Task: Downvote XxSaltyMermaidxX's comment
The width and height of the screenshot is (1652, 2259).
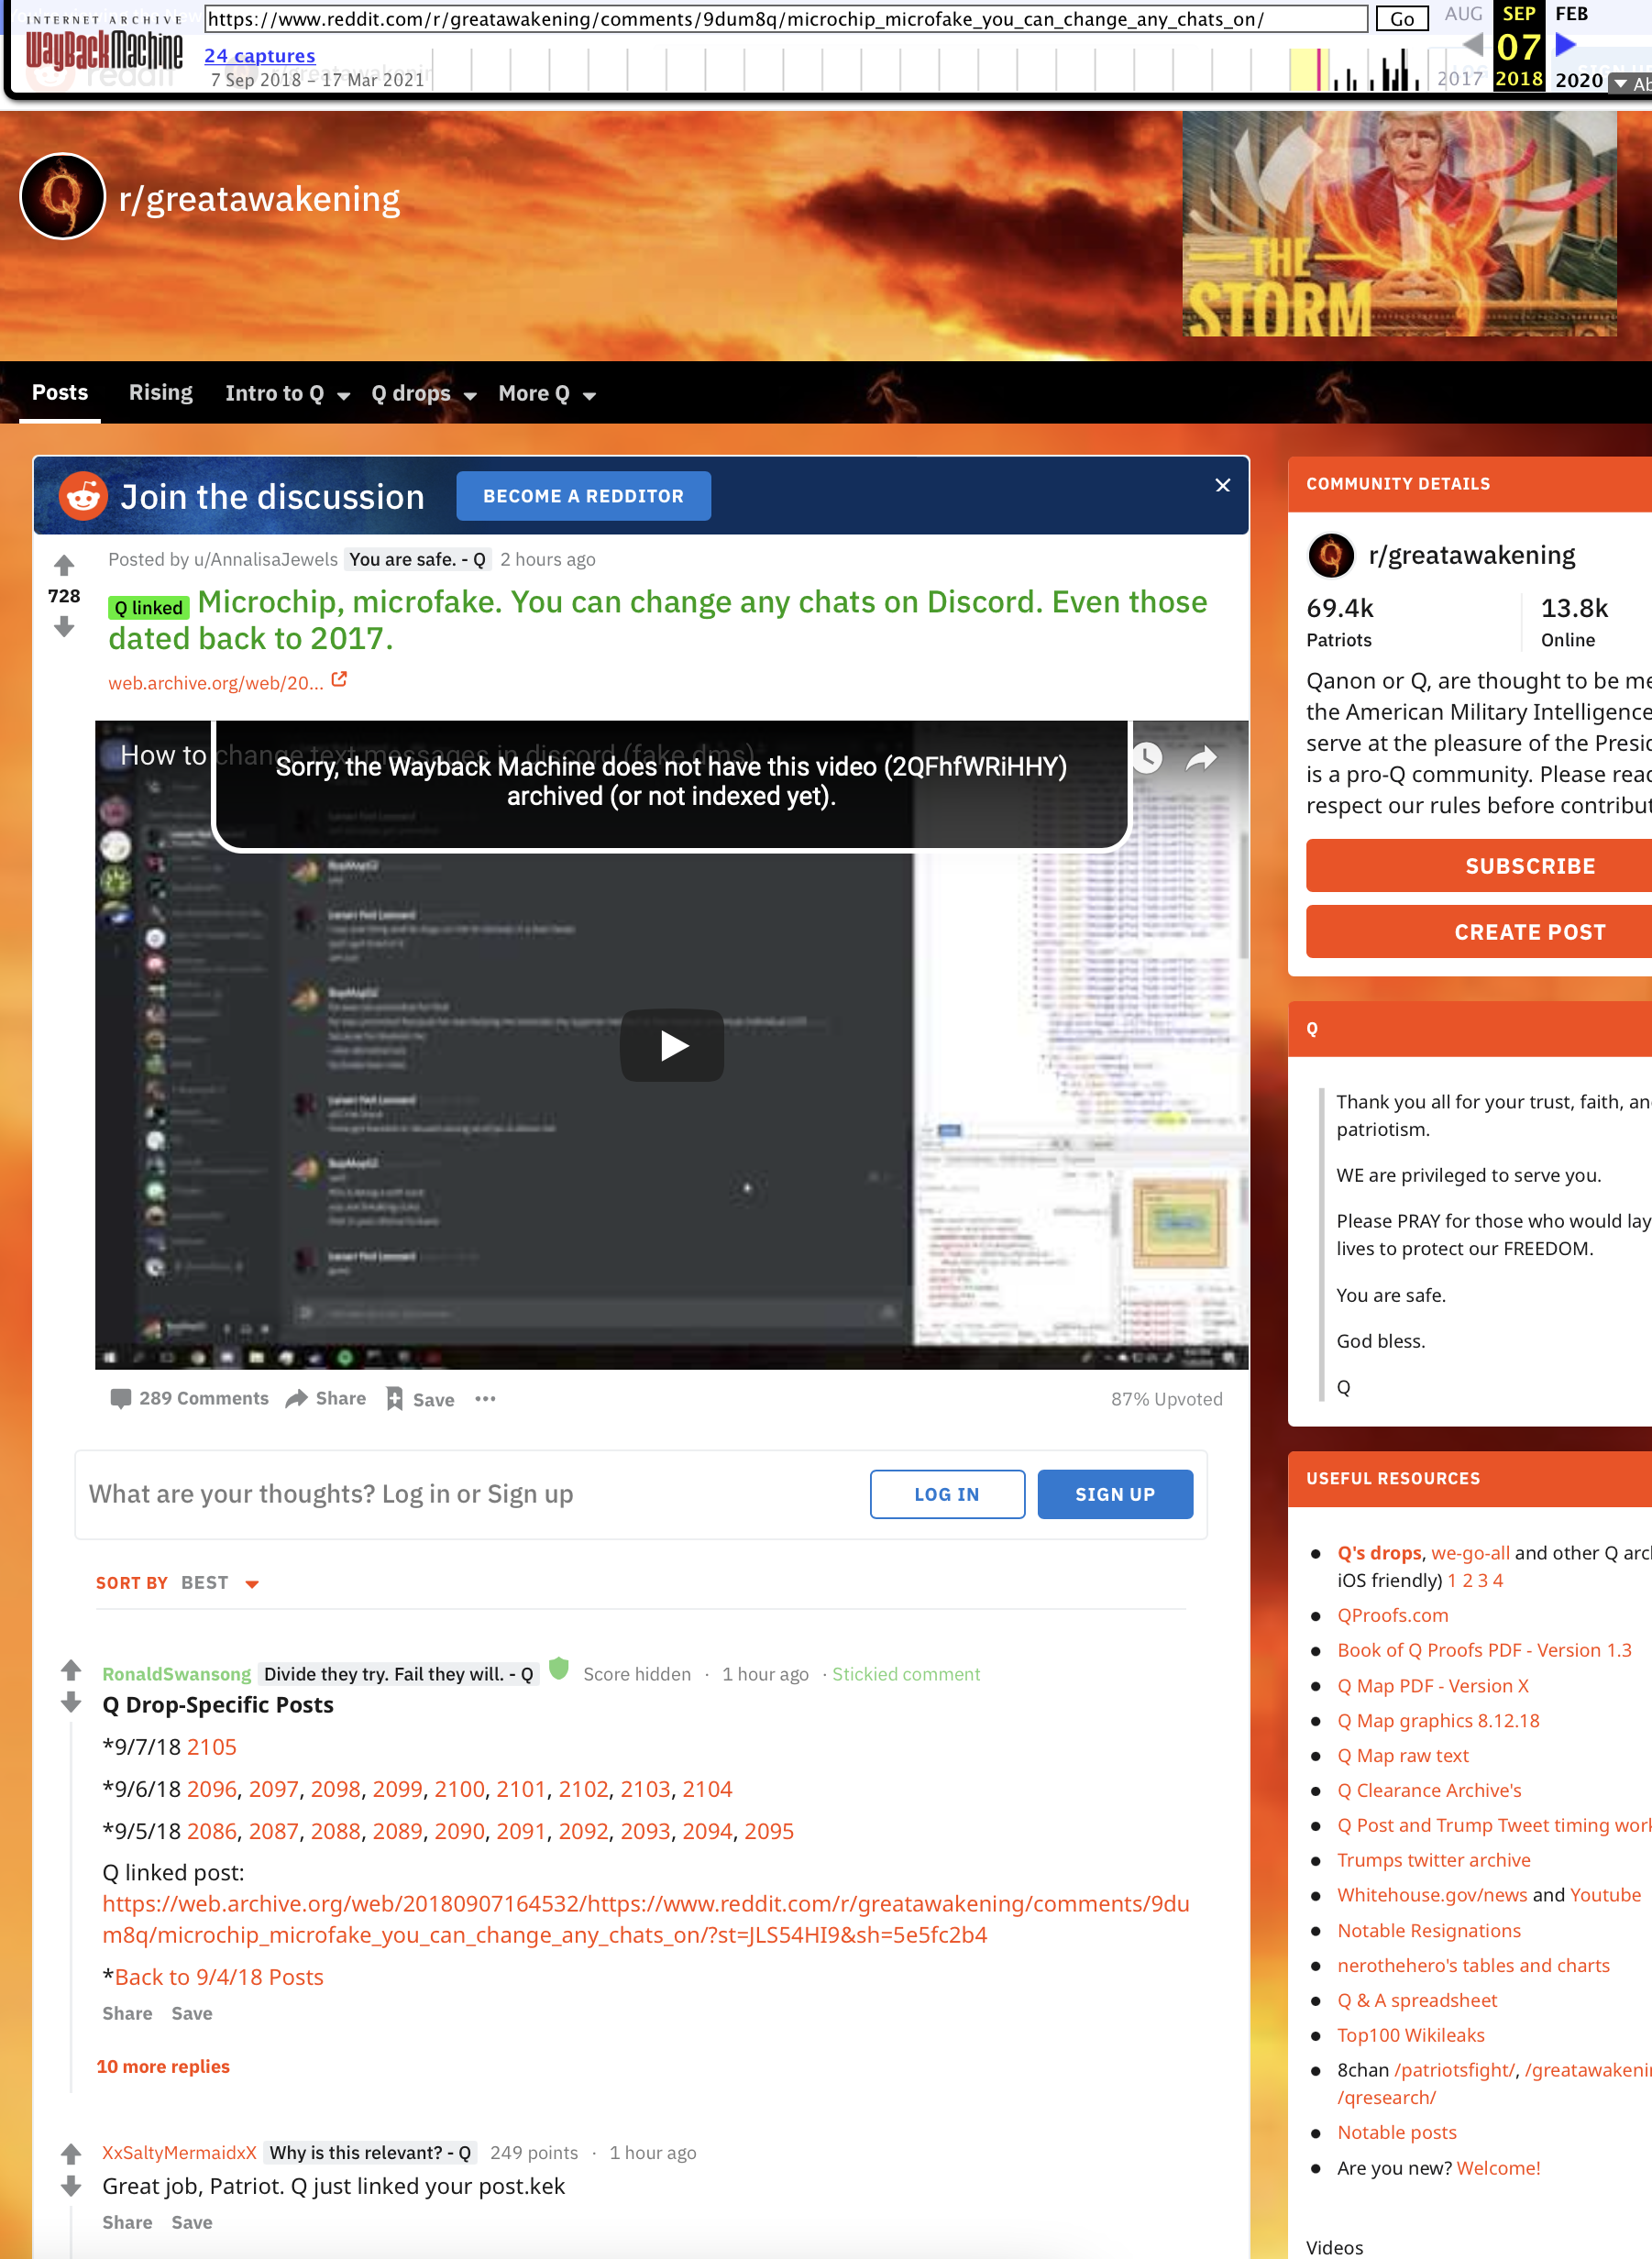Action: coord(71,2187)
